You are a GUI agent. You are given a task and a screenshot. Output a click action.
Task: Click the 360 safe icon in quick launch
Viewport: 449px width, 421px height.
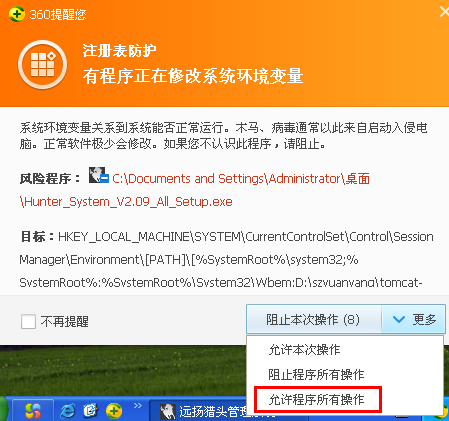(114, 411)
